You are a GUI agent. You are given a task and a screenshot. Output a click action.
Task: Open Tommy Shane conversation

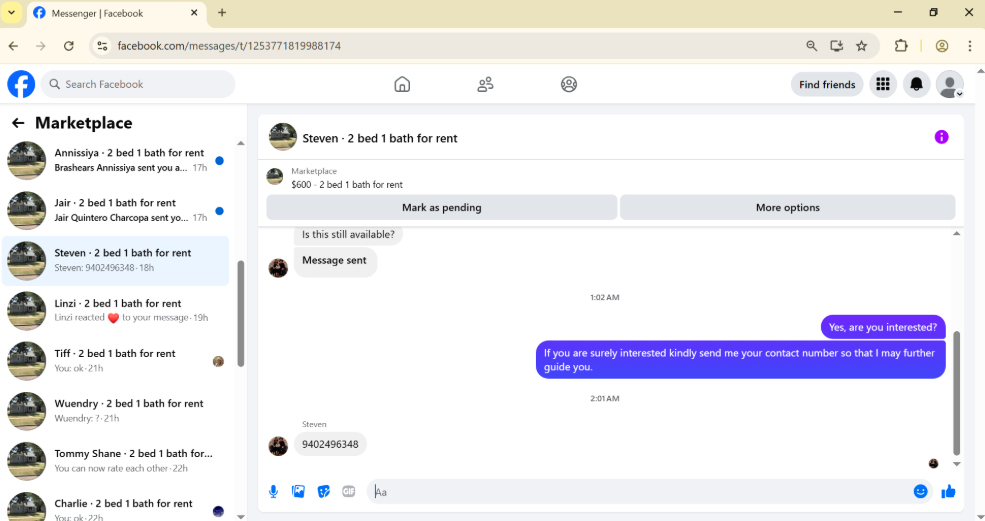click(x=116, y=461)
